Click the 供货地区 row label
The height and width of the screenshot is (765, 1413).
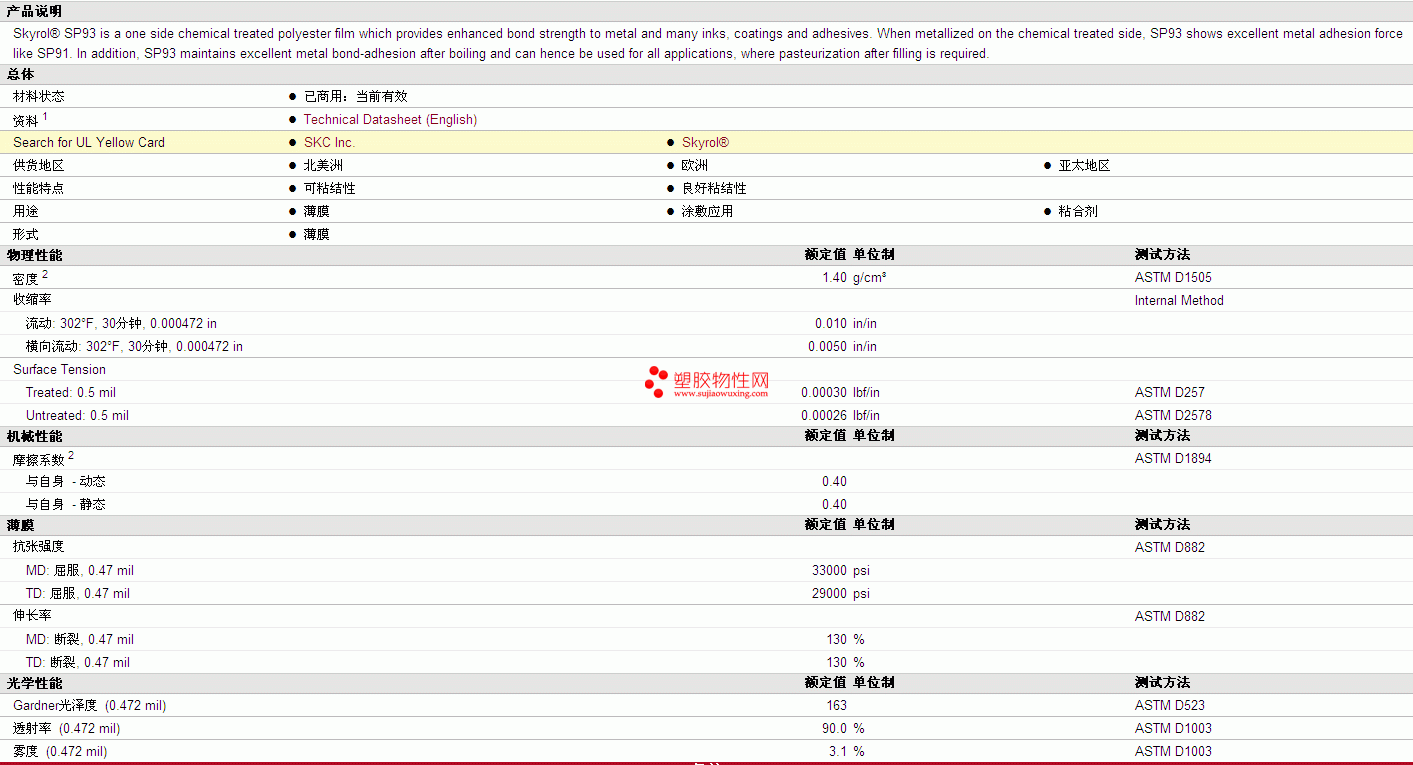pos(39,165)
